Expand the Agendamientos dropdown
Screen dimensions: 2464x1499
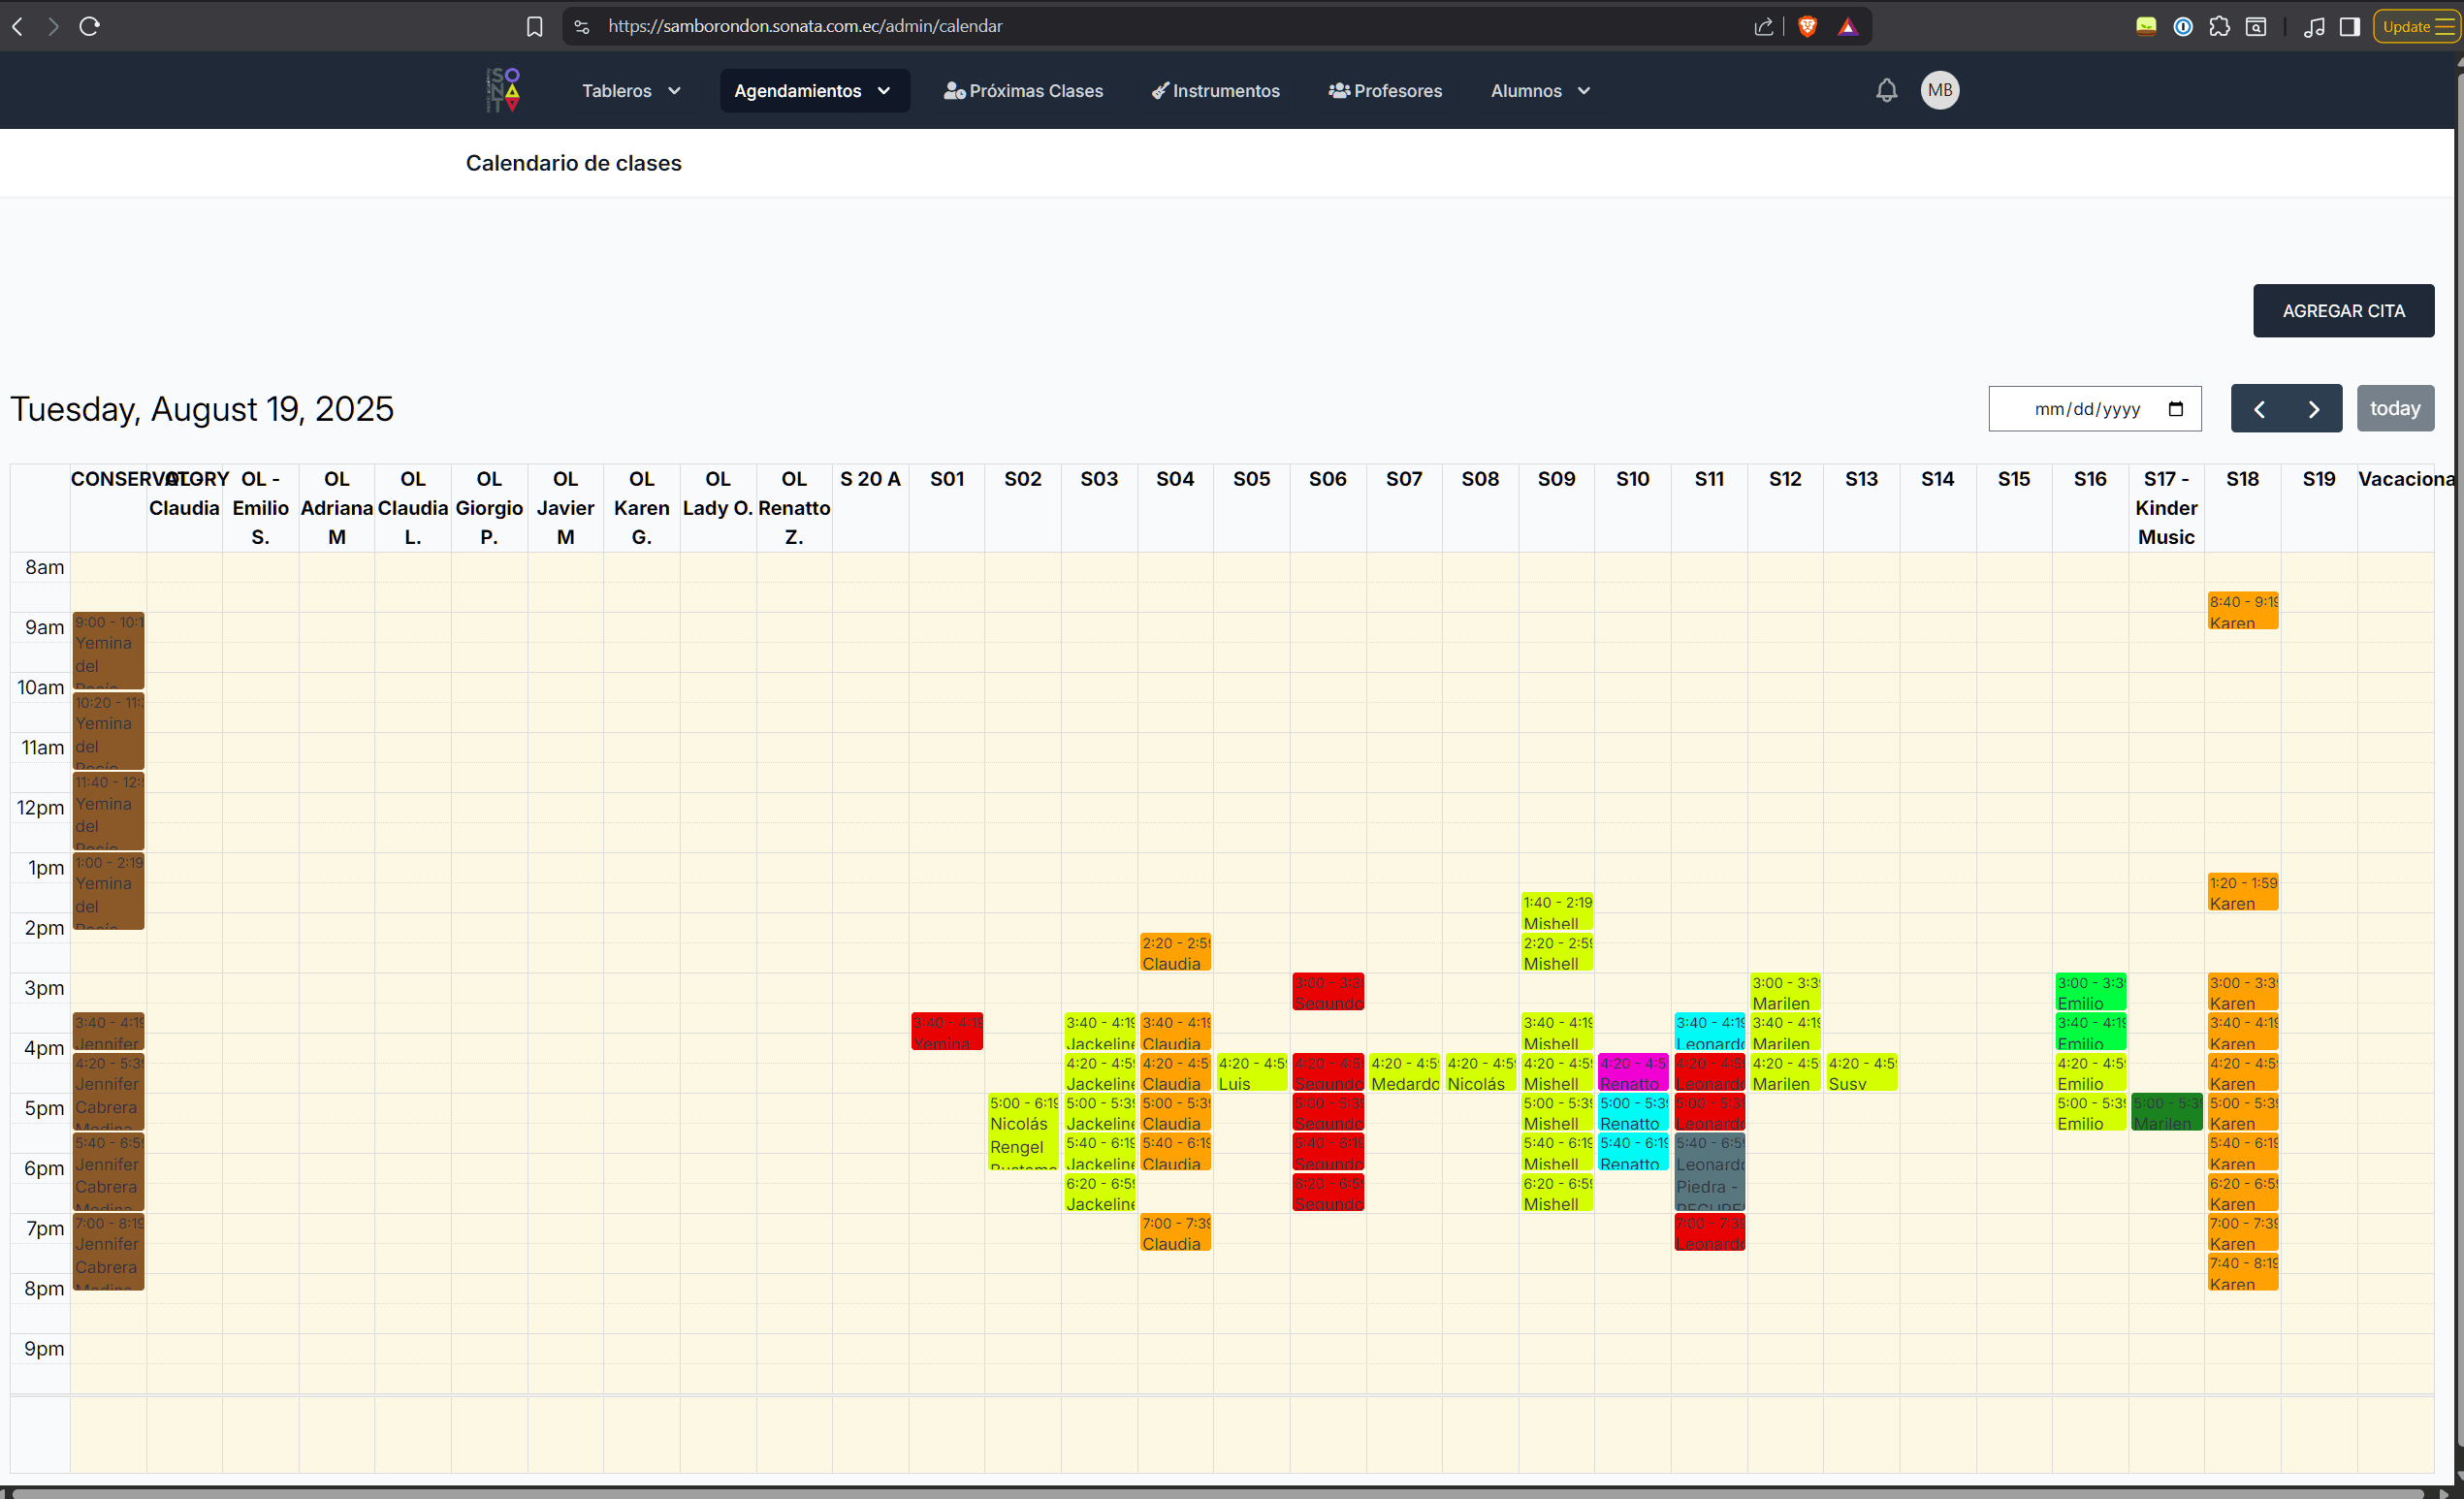813,90
